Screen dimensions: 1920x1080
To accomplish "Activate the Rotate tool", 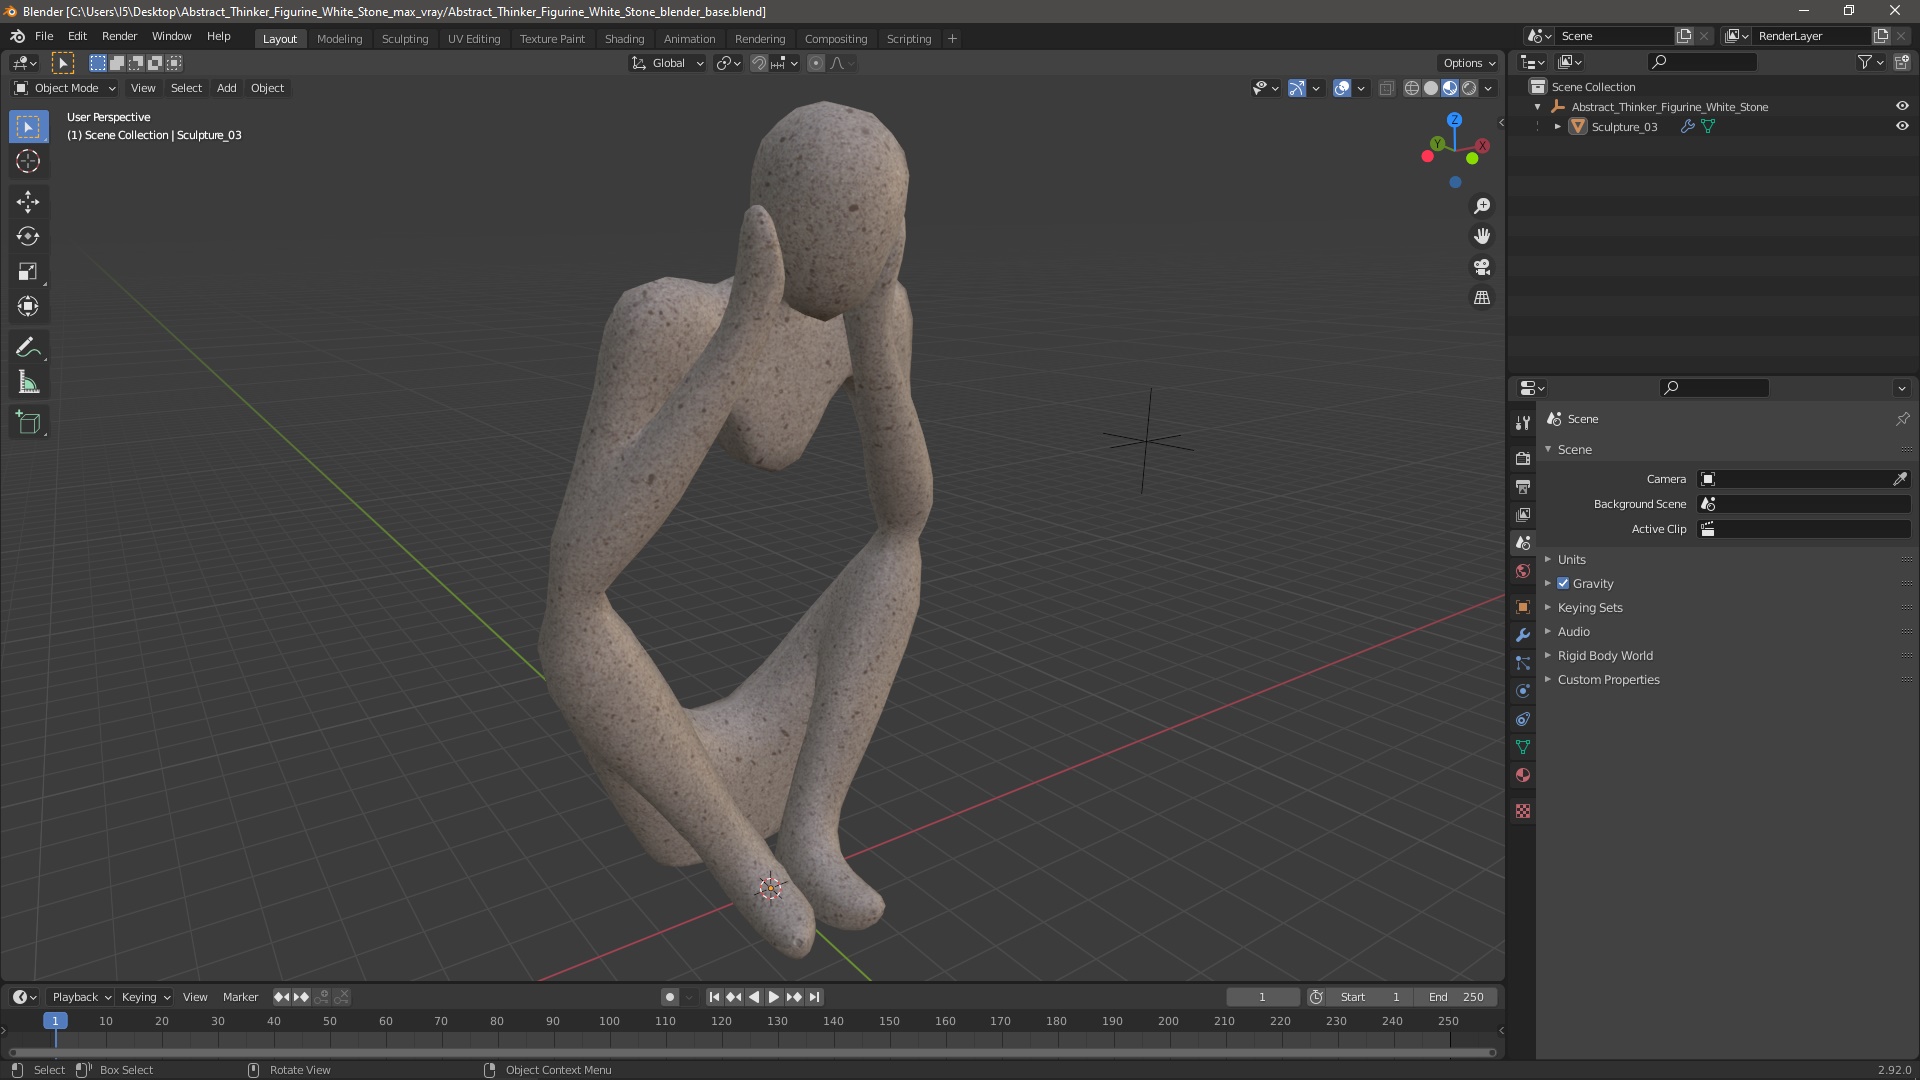I will pyautogui.click(x=28, y=237).
